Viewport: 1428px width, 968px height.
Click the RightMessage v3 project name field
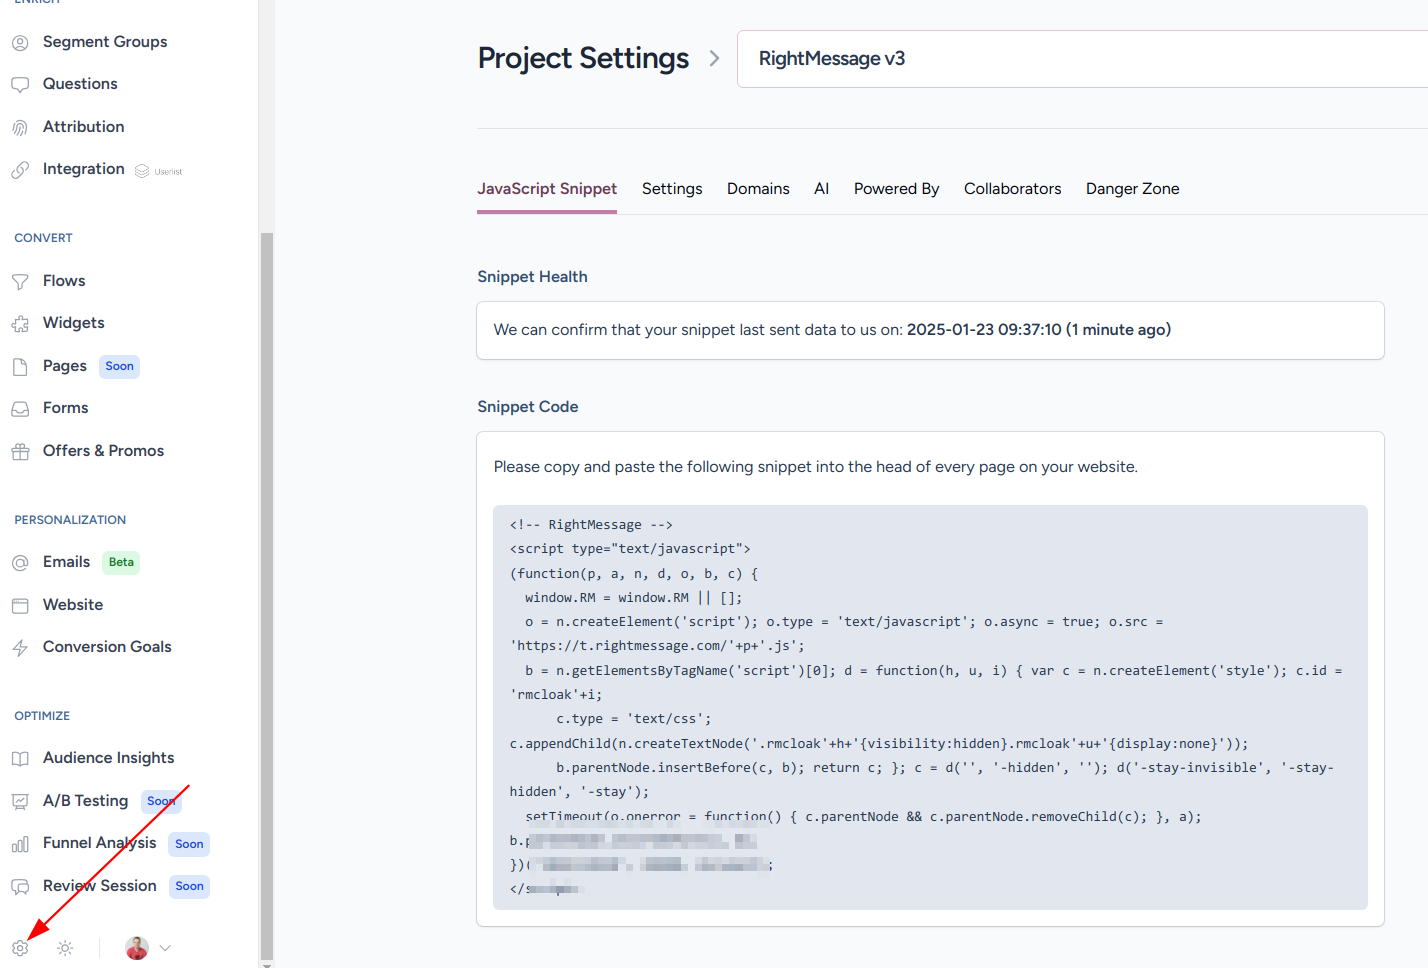[x=1080, y=59]
